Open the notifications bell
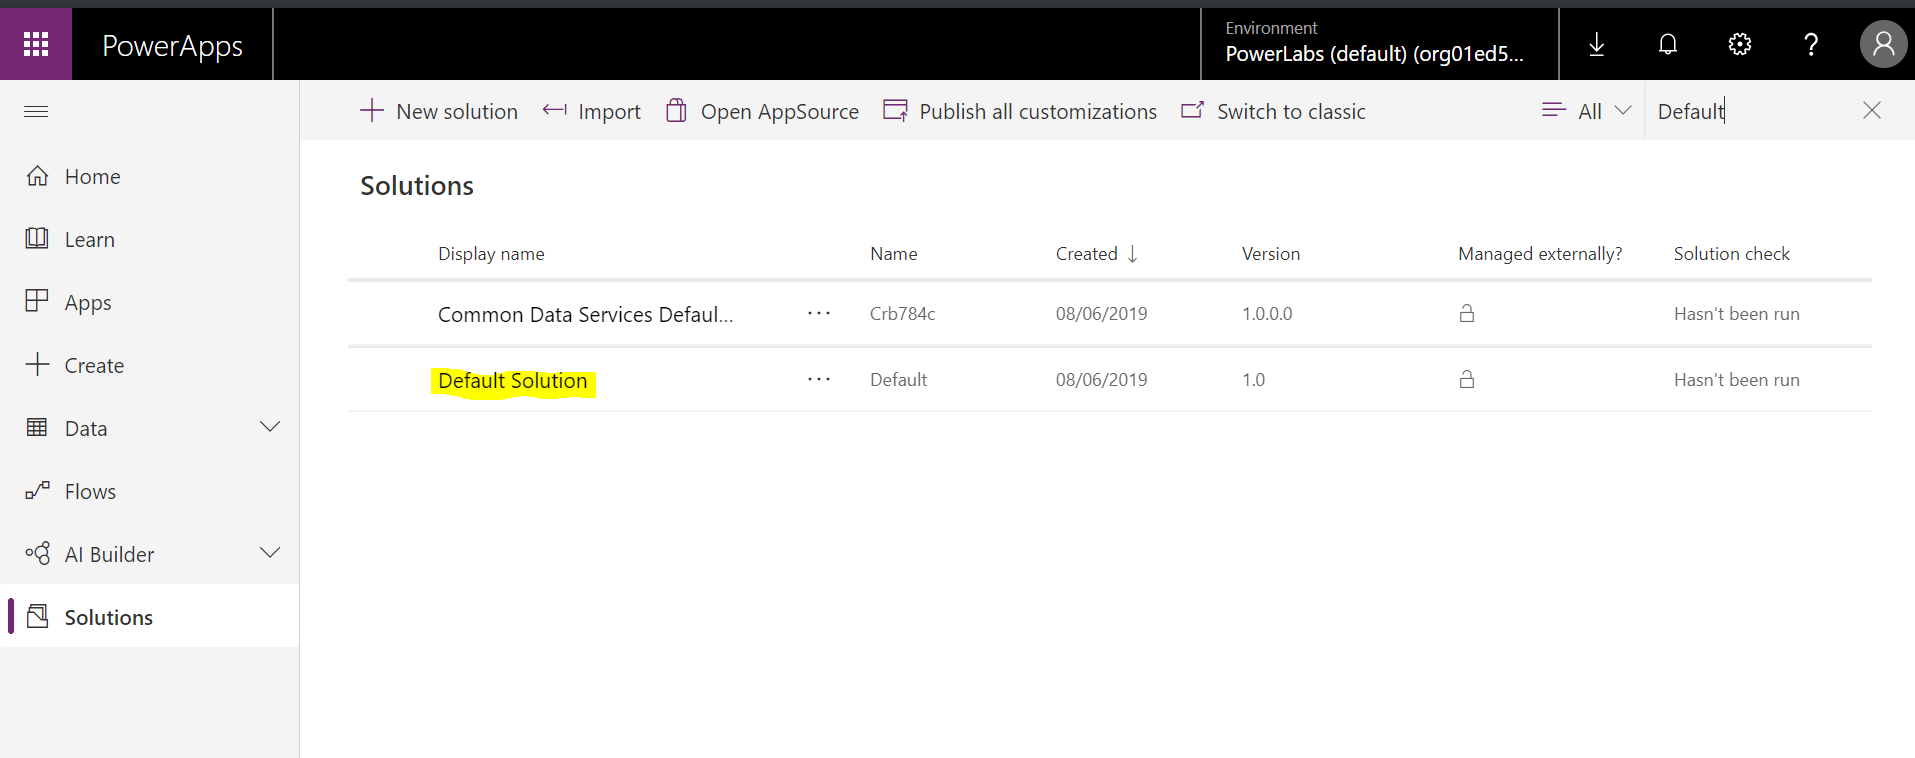The height and width of the screenshot is (758, 1915). (1667, 44)
